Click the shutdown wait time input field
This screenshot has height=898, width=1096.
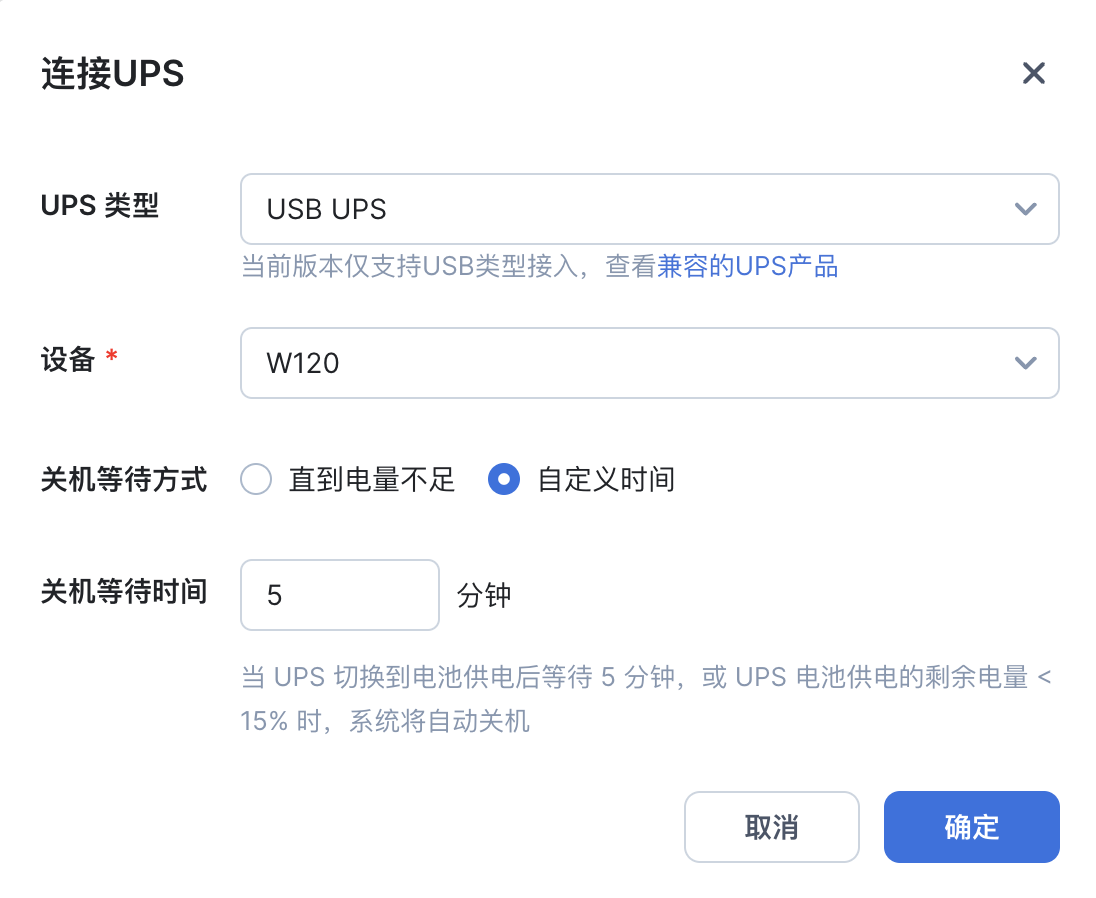coord(340,594)
